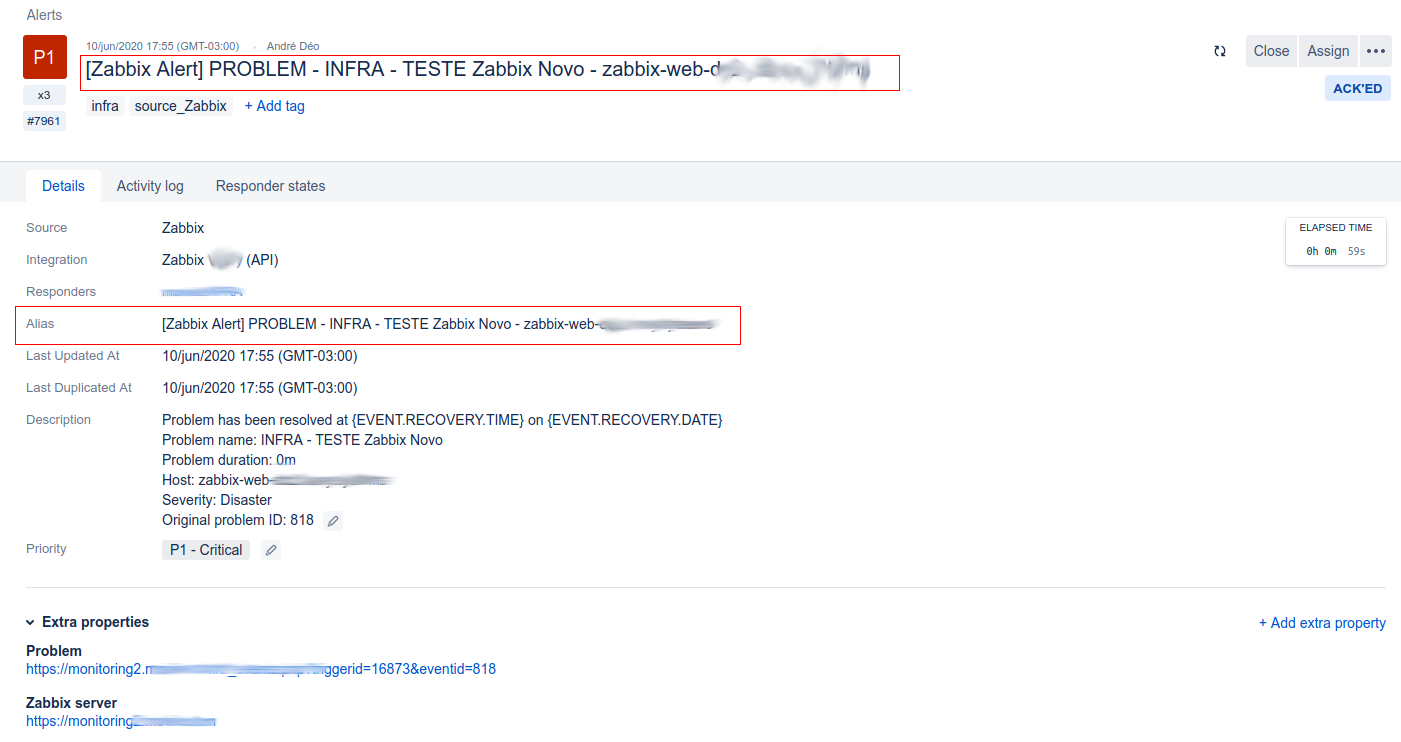
Task: Click the 'Severity: Disaster' description line
Action: pos(217,500)
